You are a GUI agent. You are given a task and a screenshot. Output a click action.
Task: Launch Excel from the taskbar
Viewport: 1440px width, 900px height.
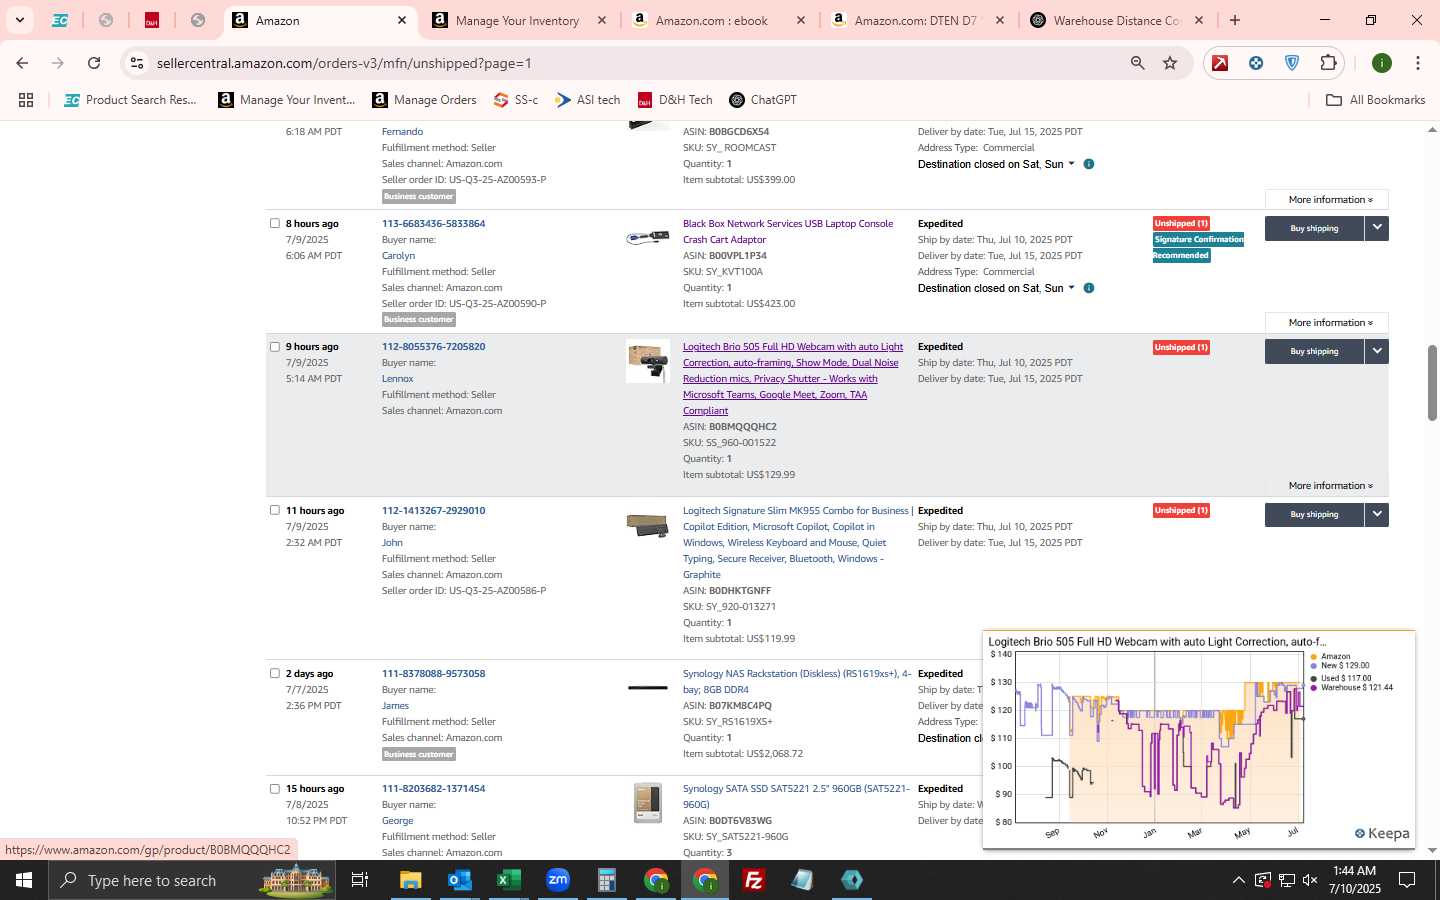tap(508, 880)
